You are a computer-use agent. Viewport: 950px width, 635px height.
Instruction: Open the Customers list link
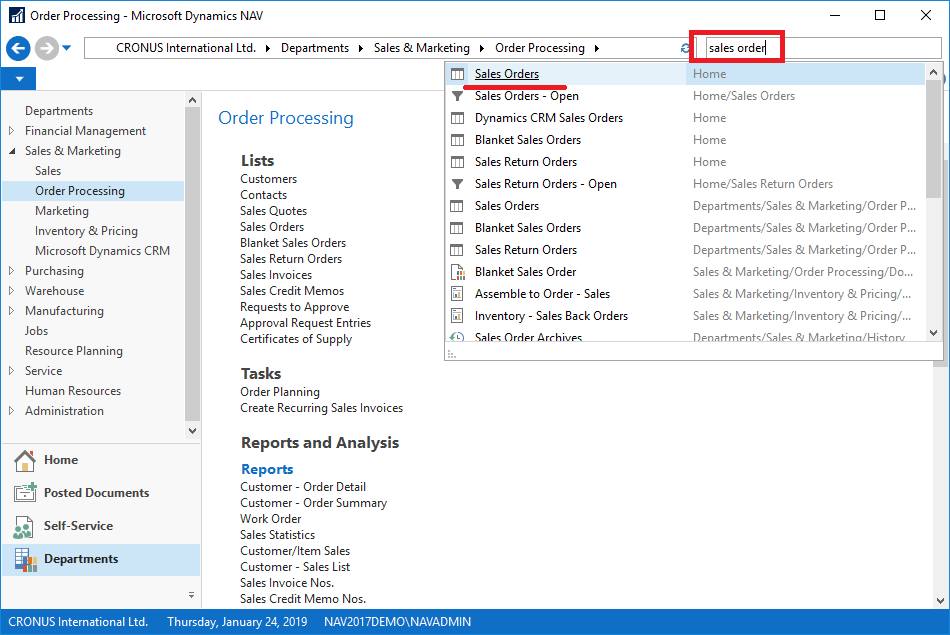coord(268,179)
